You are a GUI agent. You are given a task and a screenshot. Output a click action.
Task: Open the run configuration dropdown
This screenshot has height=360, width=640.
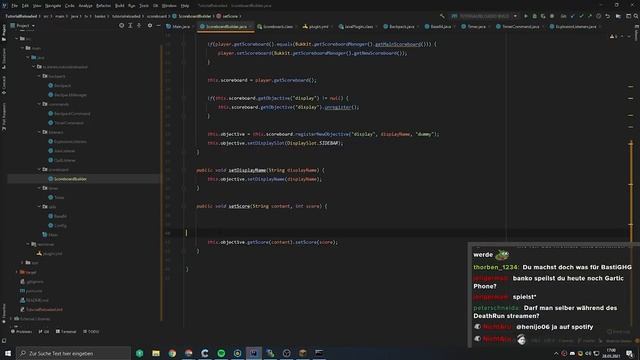[484, 16]
